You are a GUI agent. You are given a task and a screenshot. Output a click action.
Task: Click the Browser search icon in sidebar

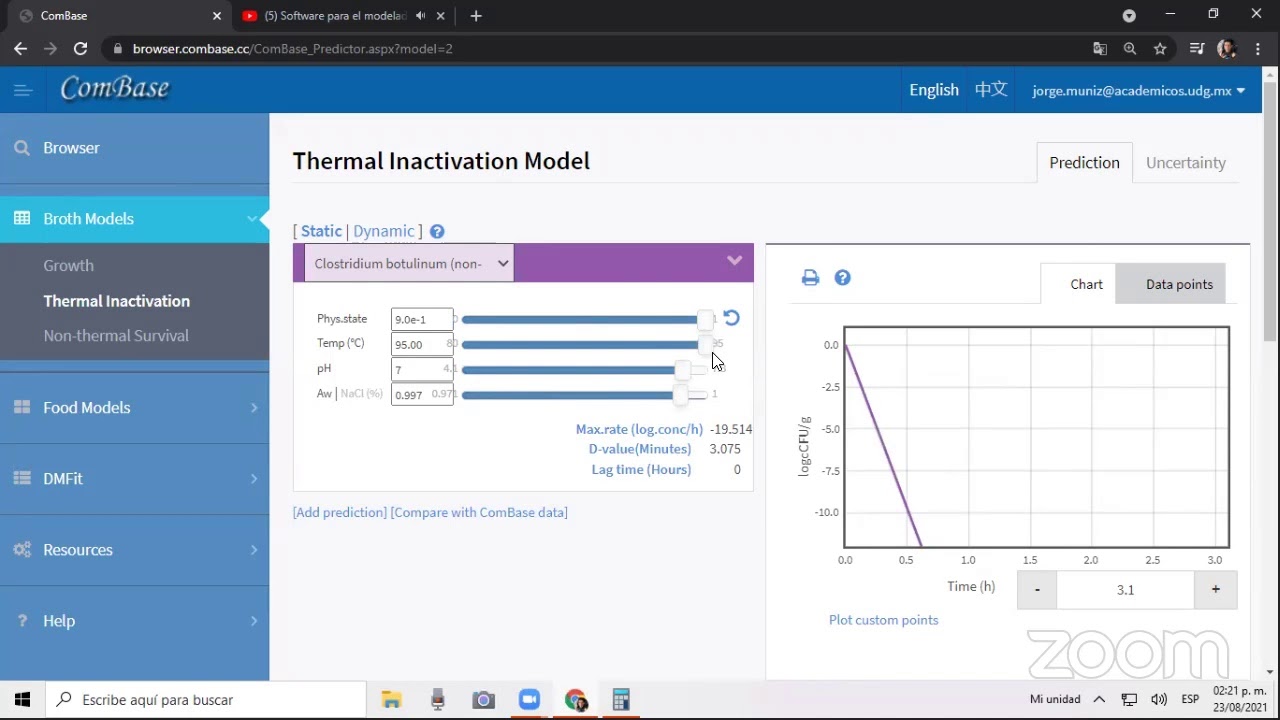(x=22, y=148)
